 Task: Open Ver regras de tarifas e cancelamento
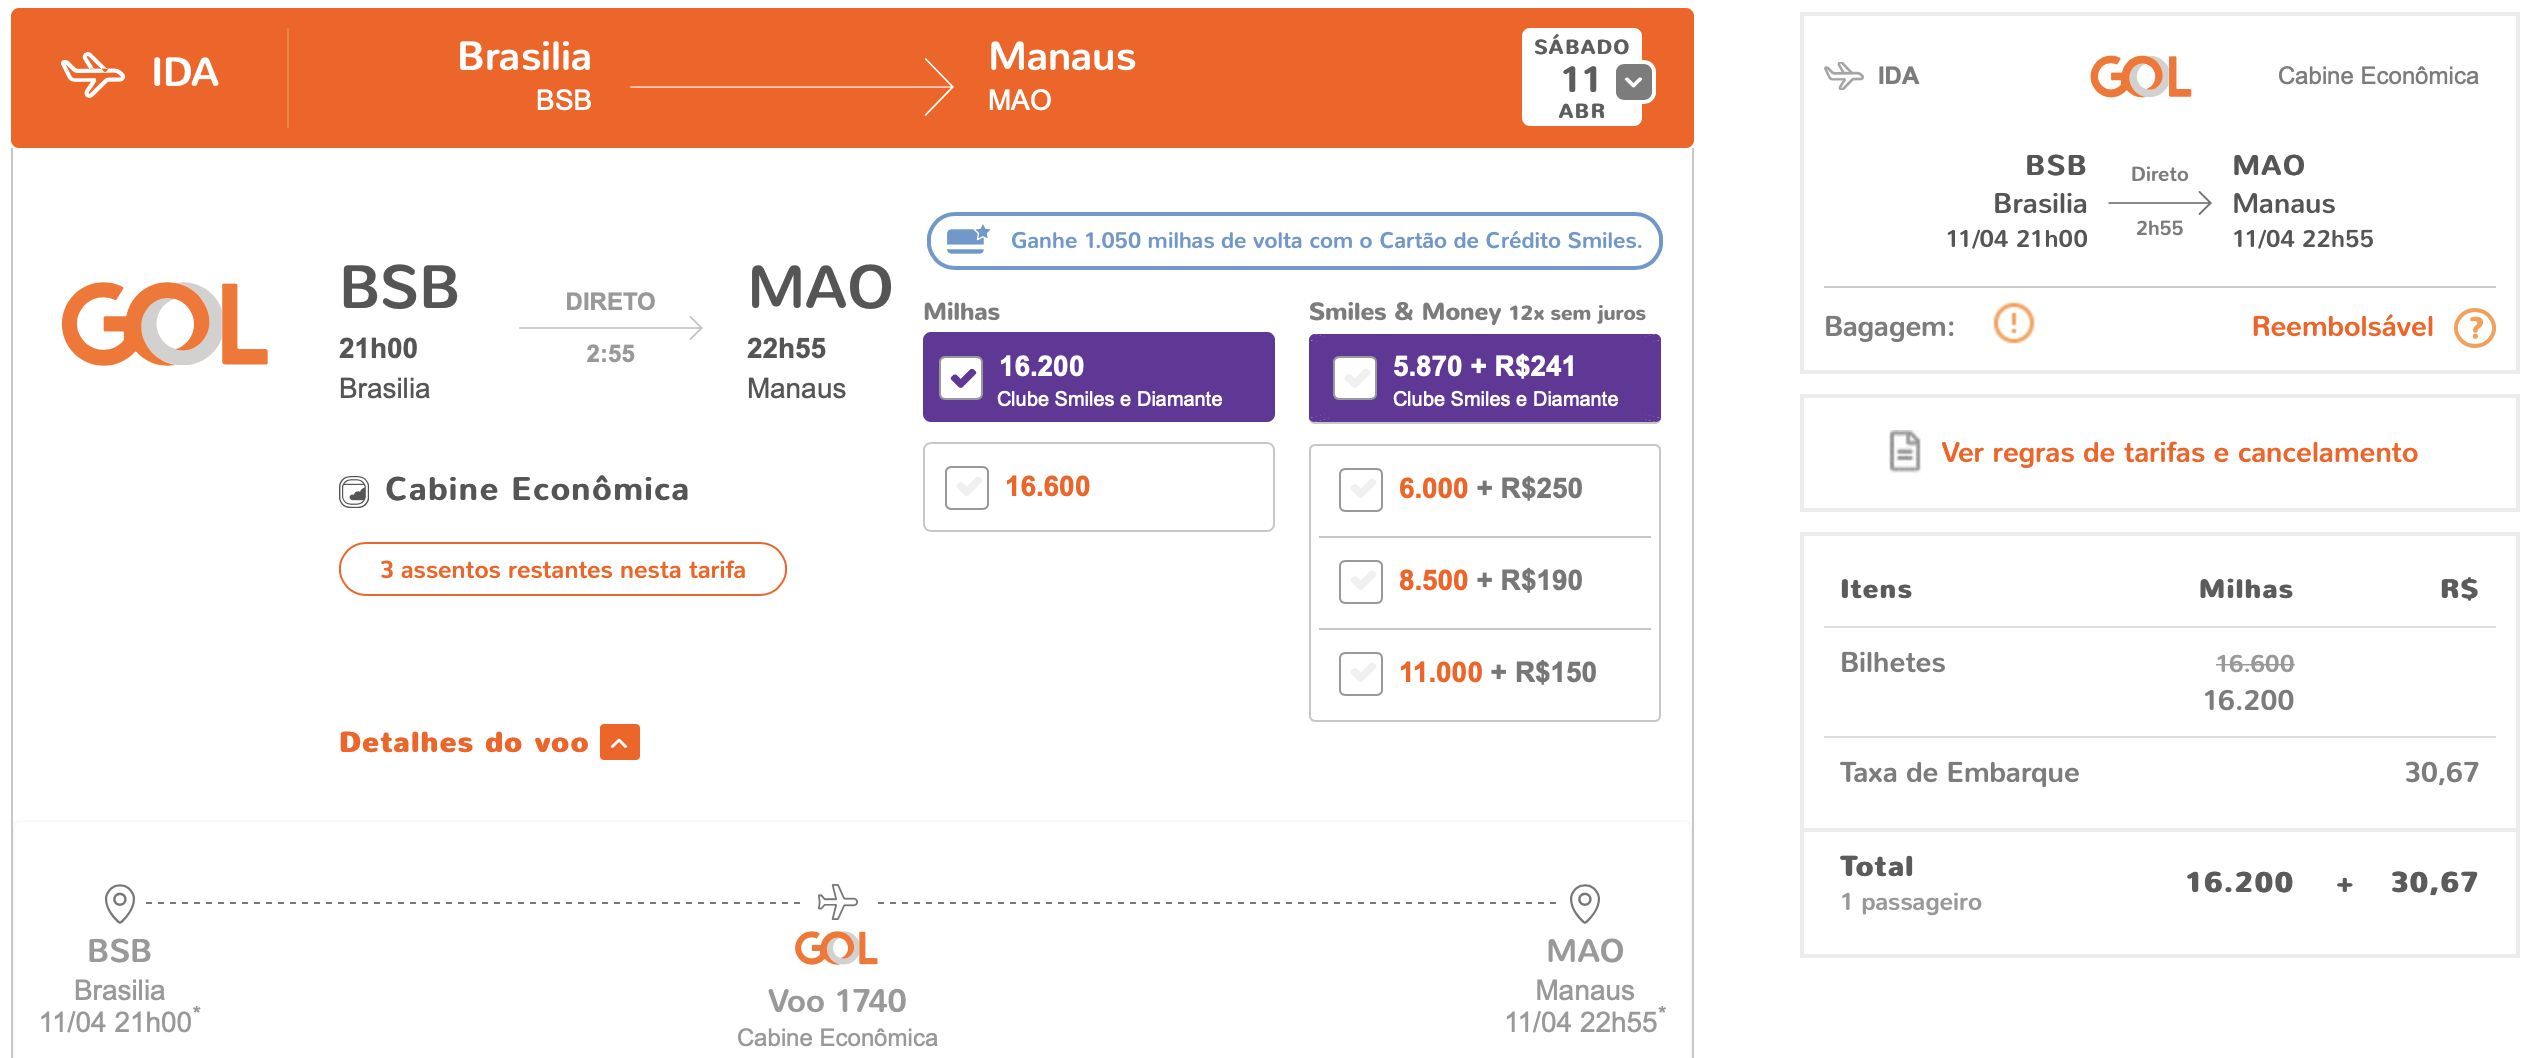coord(2179,453)
